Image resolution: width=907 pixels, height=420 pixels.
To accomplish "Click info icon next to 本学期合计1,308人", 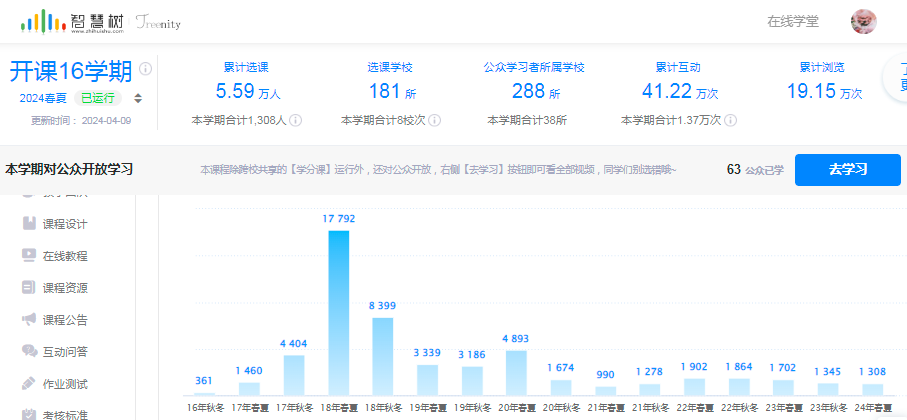I will click(x=296, y=120).
